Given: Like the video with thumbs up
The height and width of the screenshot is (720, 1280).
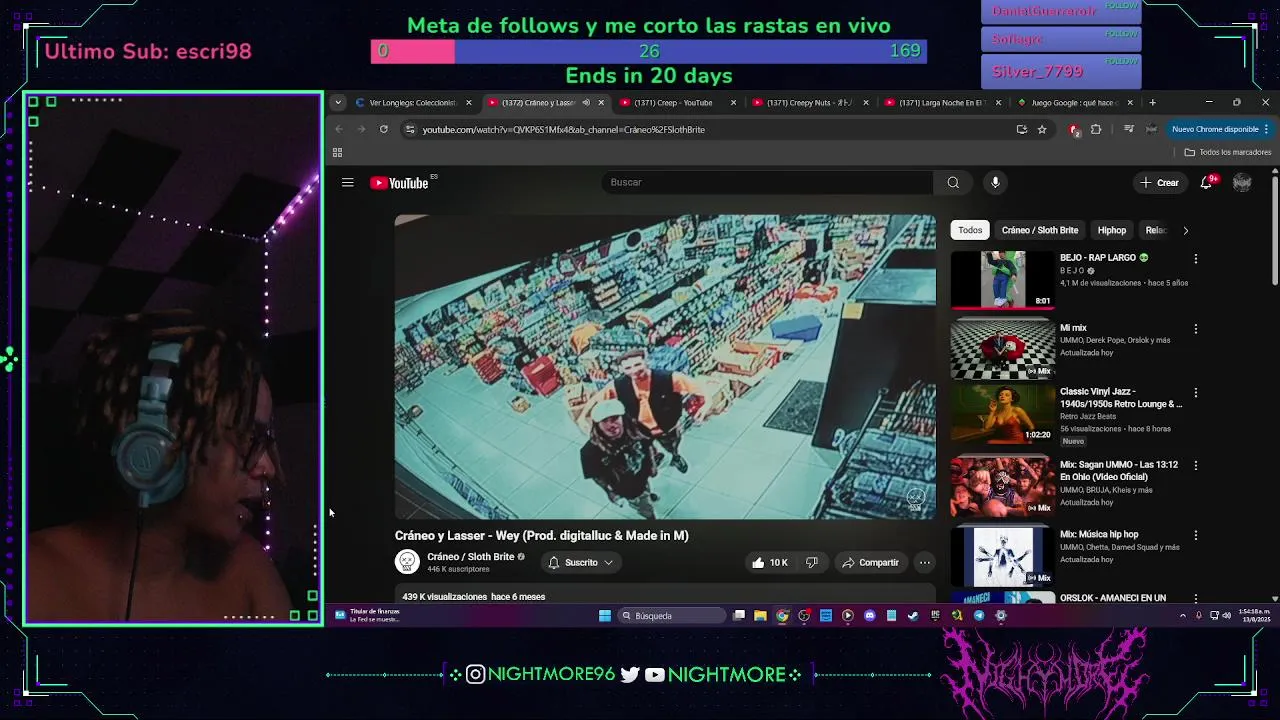Looking at the screenshot, I should point(769,562).
